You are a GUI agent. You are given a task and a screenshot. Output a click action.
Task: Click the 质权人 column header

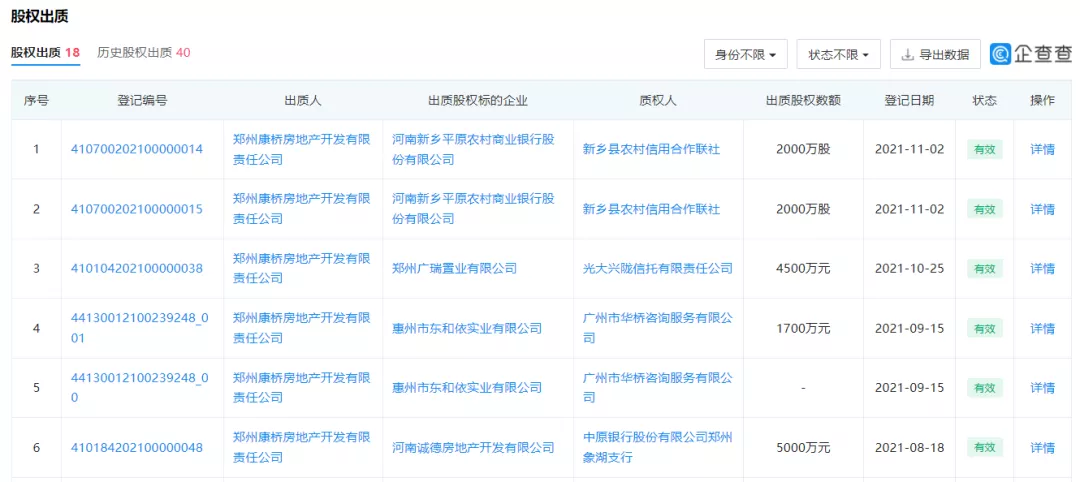[x=658, y=101]
